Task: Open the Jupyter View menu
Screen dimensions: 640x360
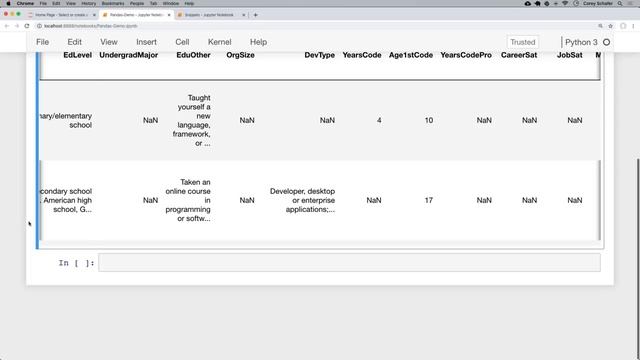Action: click(x=109, y=42)
